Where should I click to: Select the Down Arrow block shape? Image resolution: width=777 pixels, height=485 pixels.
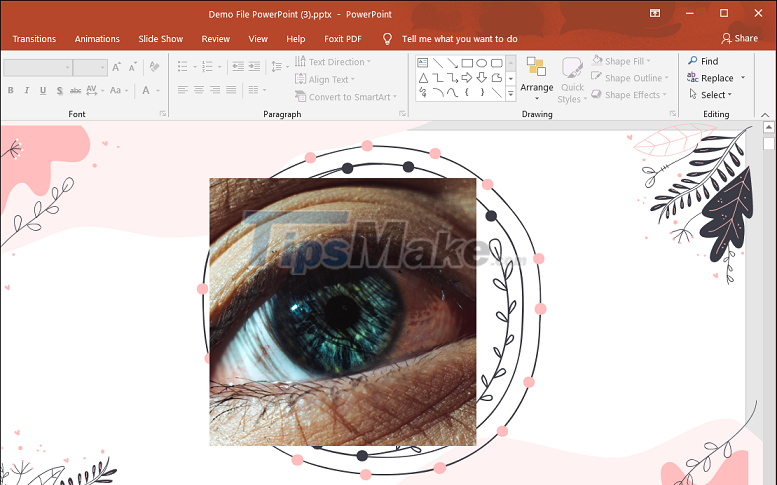click(x=482, y=78)
